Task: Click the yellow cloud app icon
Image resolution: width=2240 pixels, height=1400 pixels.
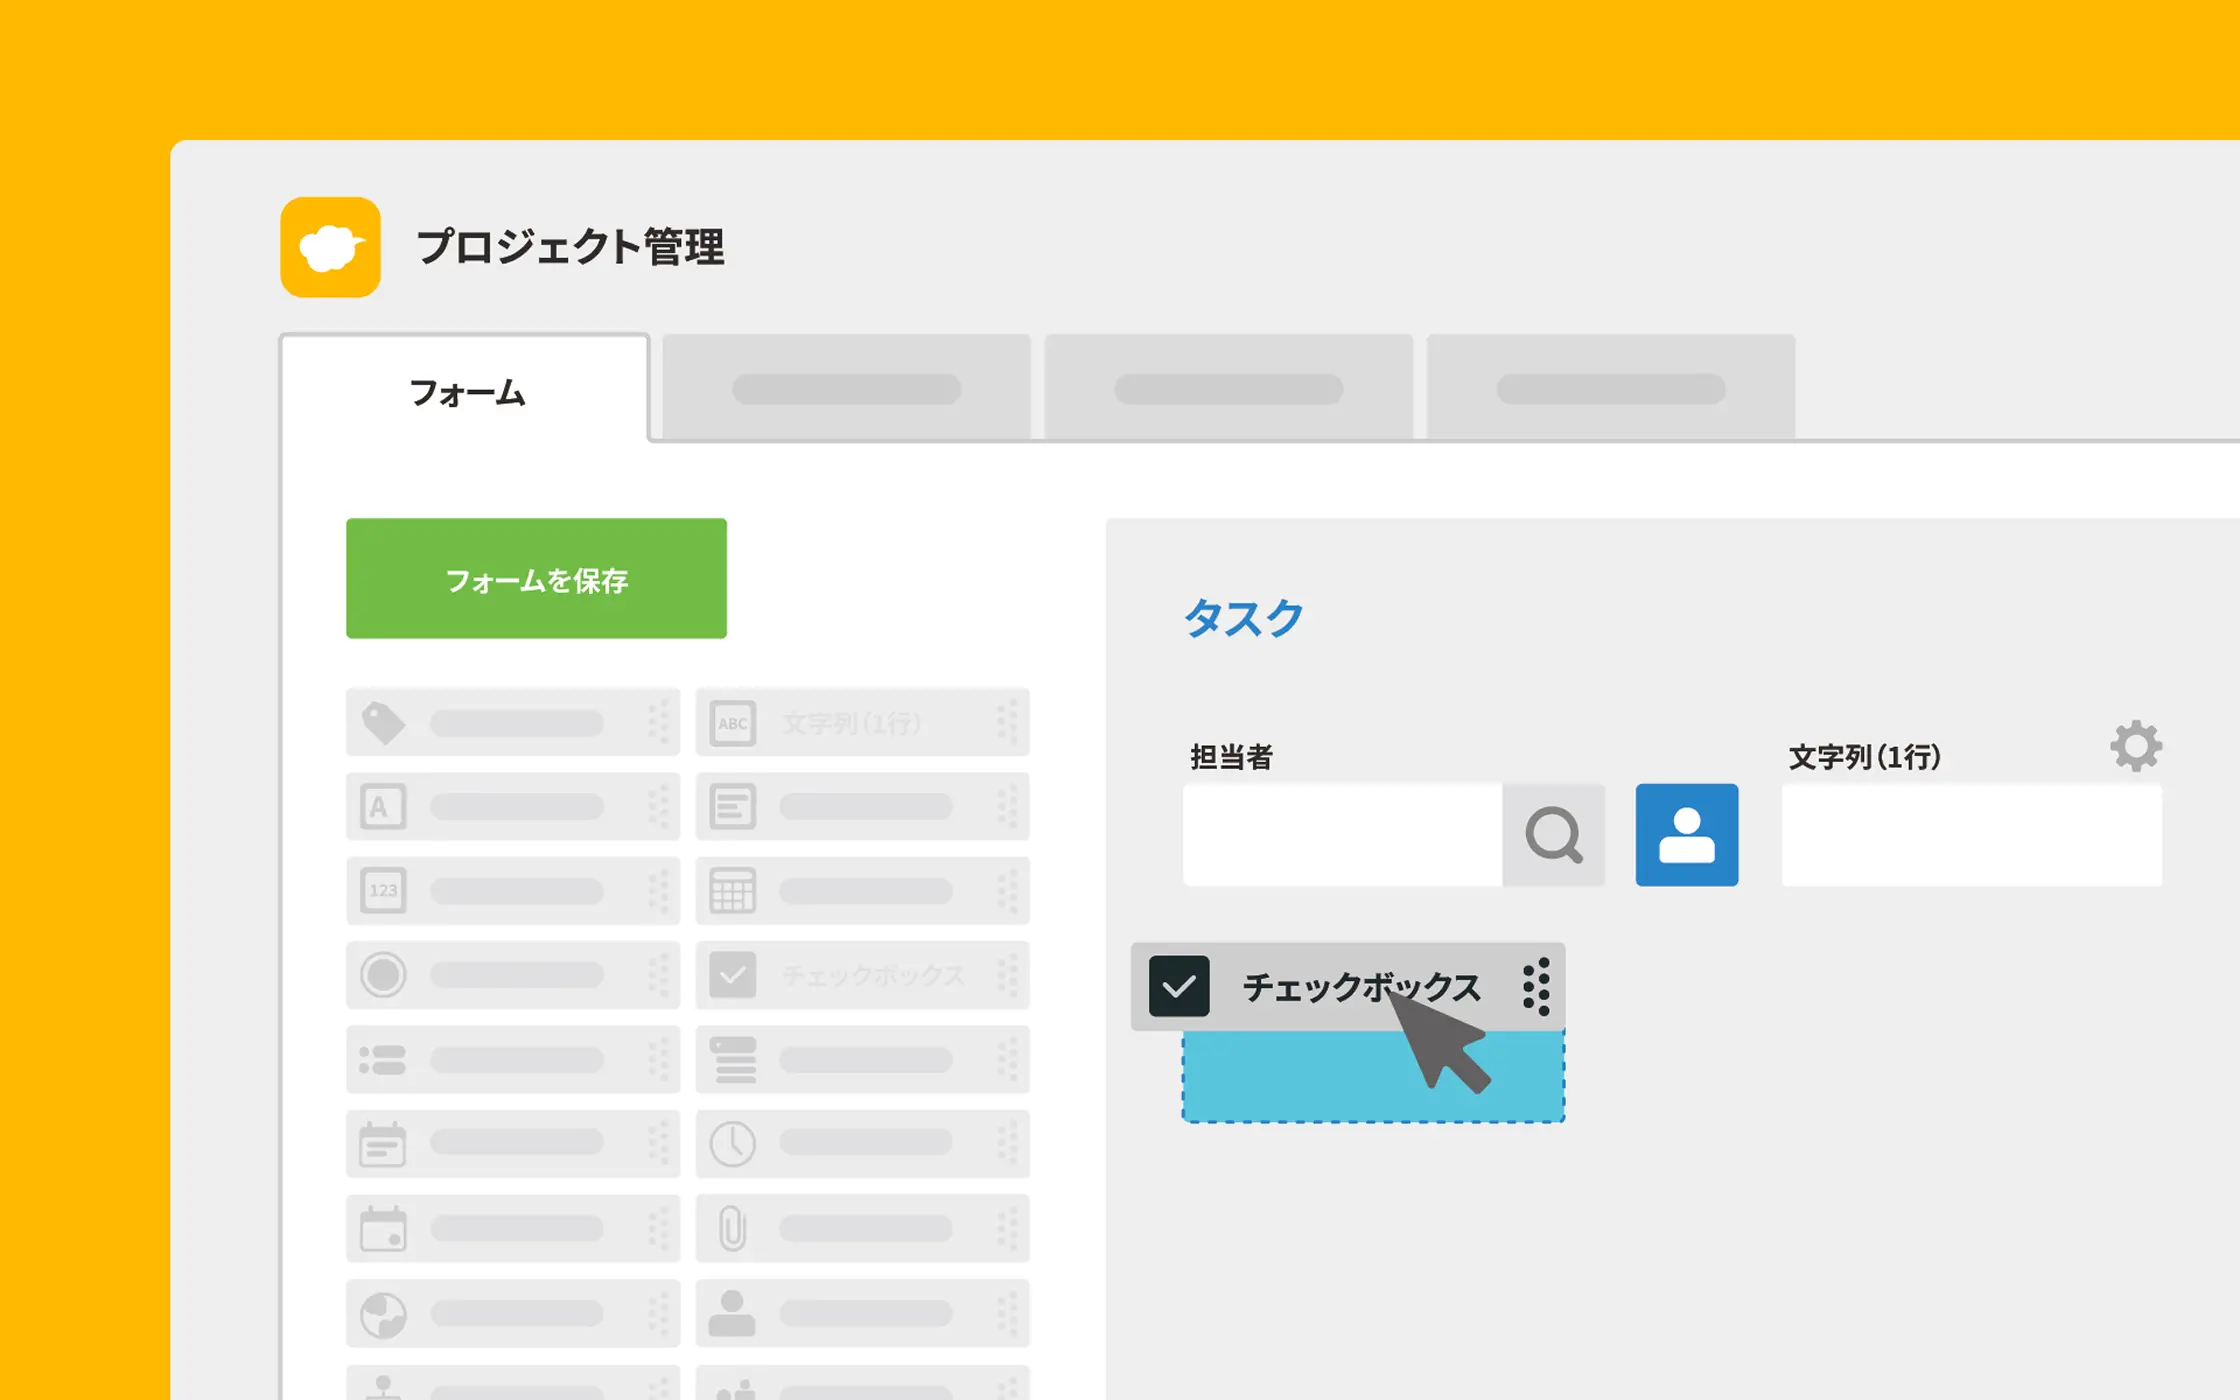Action: tap(330, 247)
